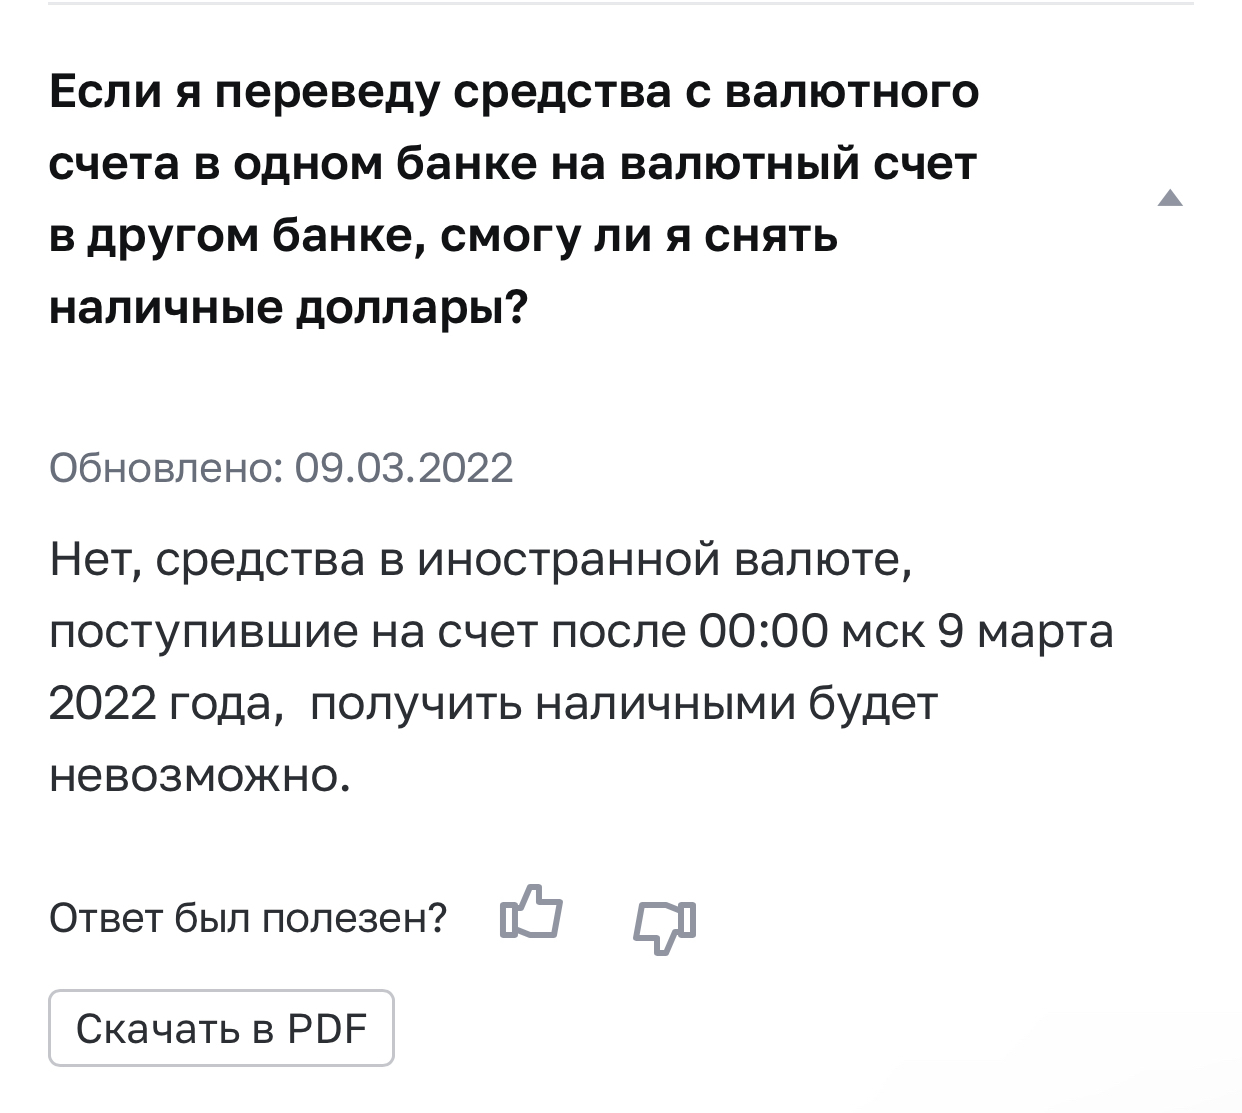The height and width of the screenshot is (1113, 1242).
Task: Click the date '09.03.2022' in the update note
Action: (x=404, y=468)
